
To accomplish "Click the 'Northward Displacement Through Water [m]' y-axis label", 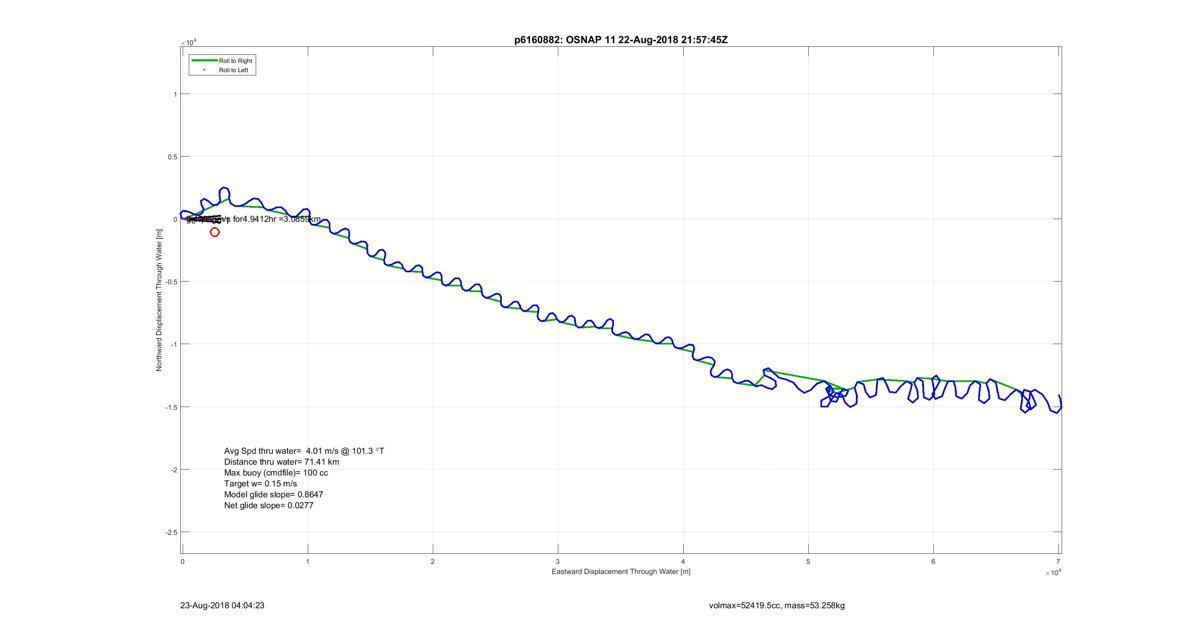I will click(158, 300).
